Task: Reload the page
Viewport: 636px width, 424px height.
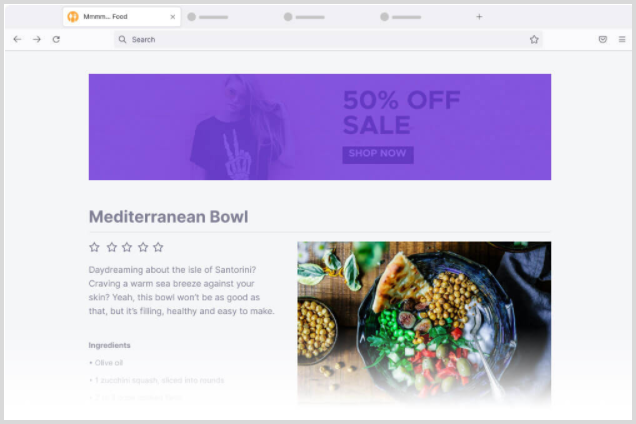Action: tap(56, 39)
